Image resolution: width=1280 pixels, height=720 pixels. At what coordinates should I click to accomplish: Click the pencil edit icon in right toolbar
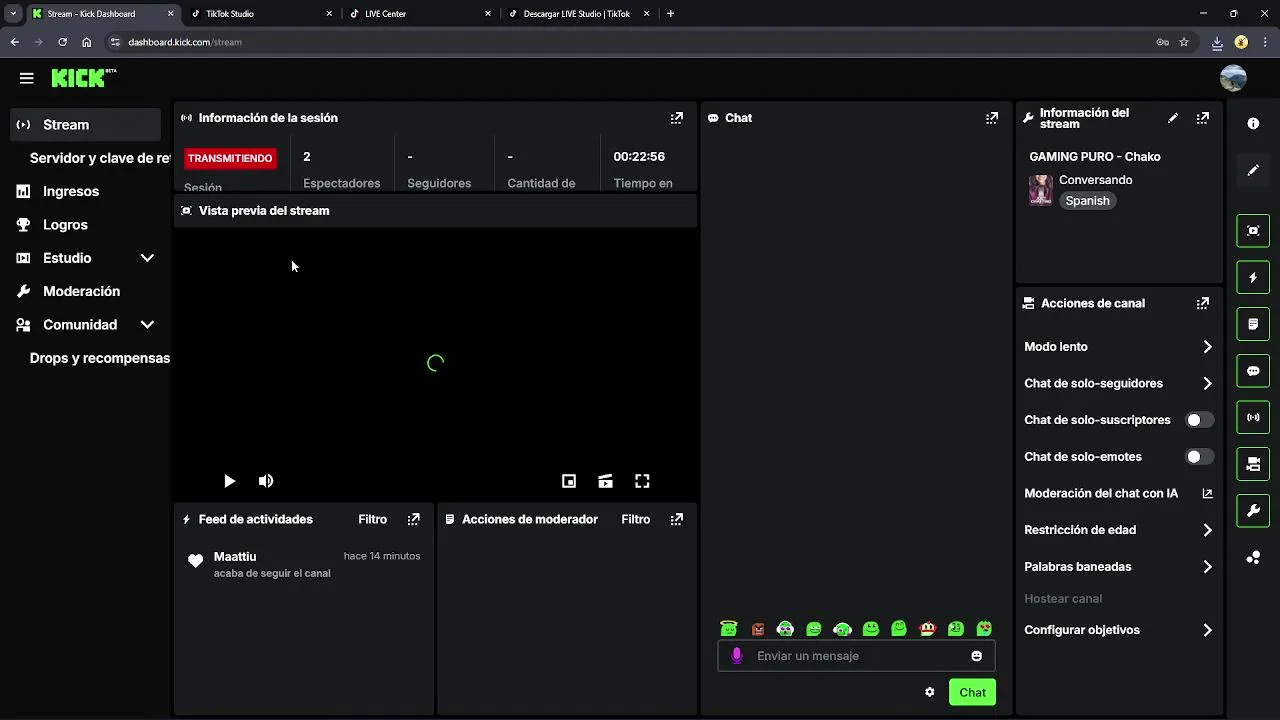1253,170
